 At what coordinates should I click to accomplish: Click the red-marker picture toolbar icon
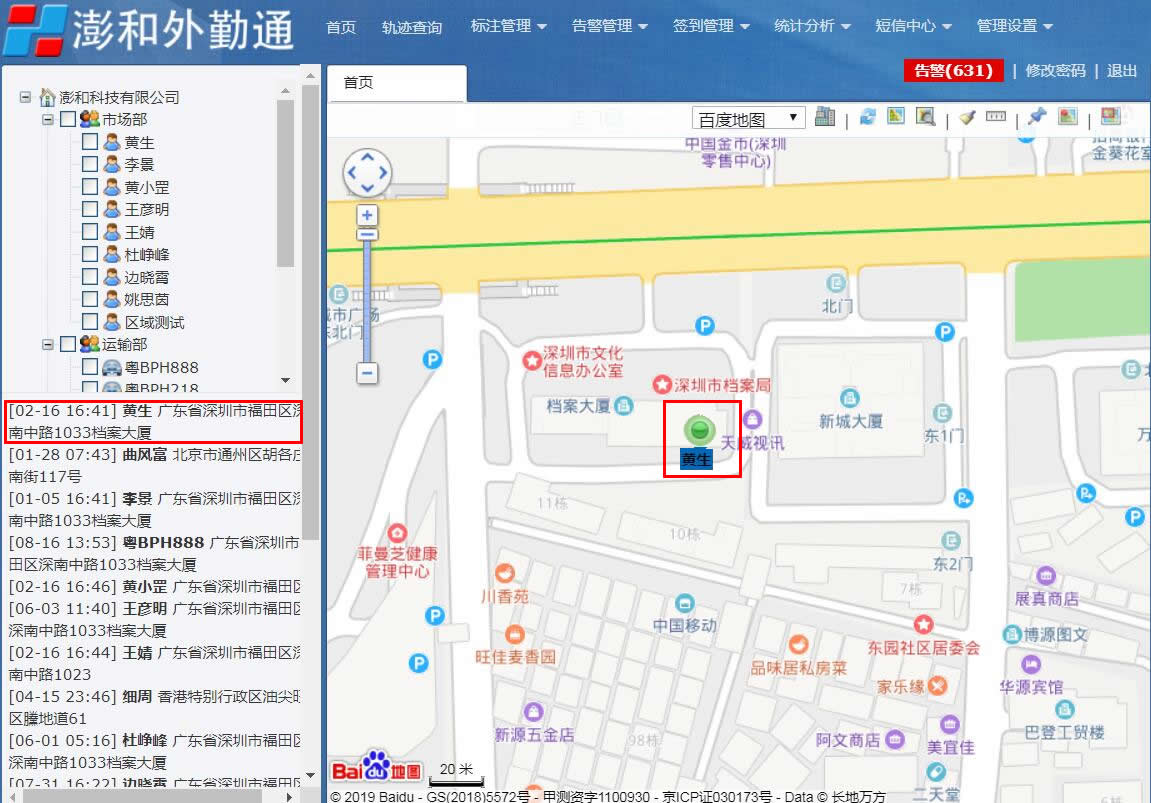pos(1068,116)
